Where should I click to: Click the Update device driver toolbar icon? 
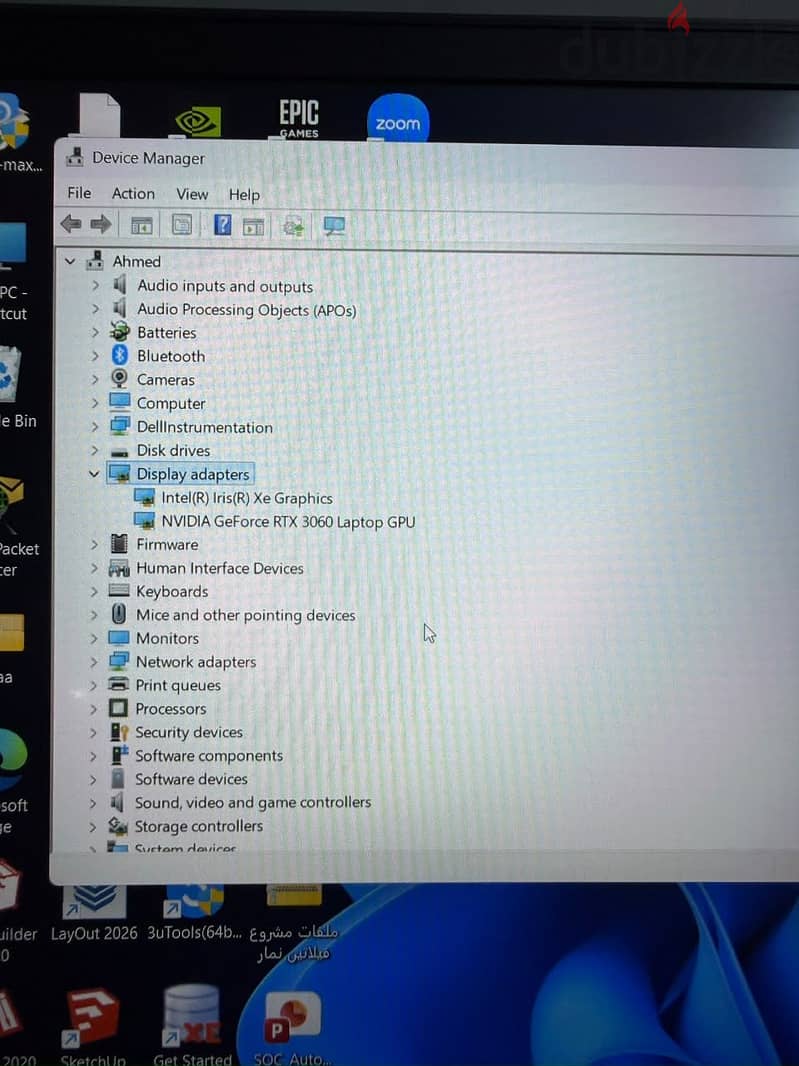click(x=293, y=226)
